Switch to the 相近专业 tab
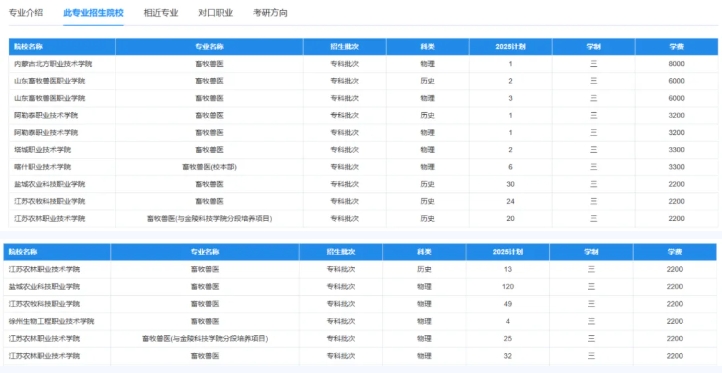The image size is (722, 373). (x=161, y=13)
